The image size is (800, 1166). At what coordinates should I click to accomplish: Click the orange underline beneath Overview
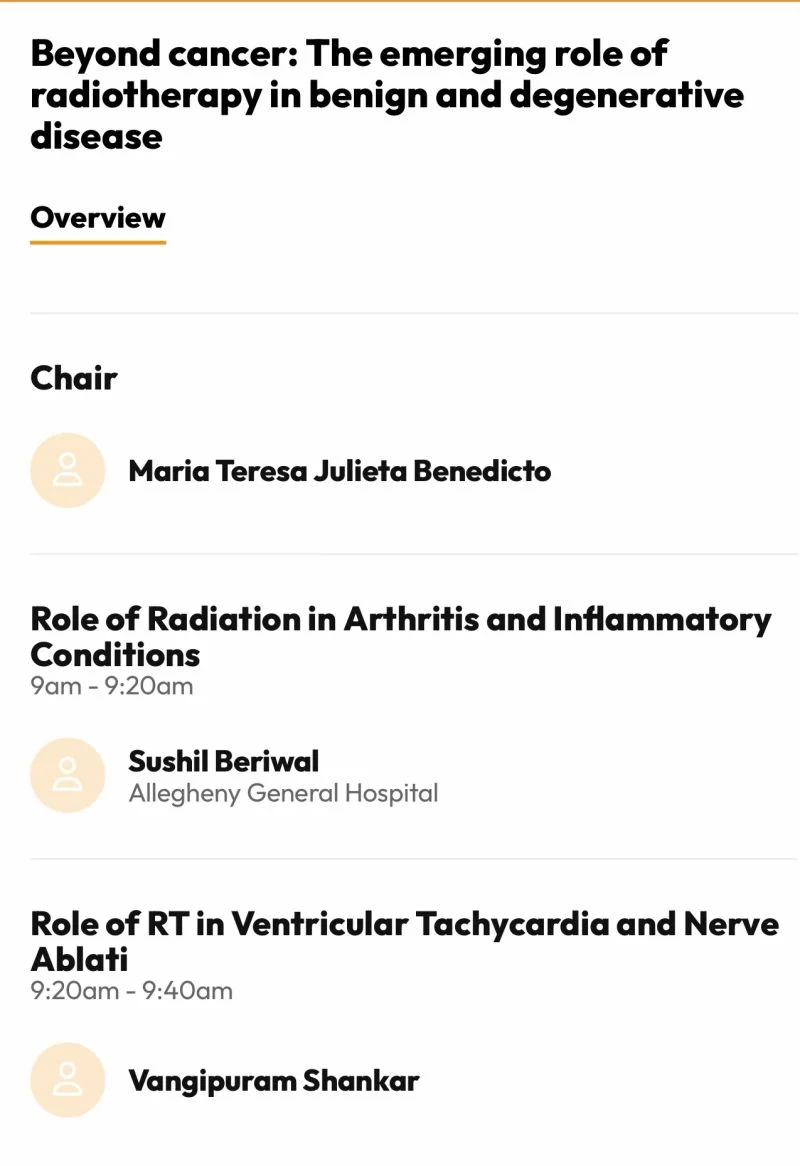pos(97,242)
